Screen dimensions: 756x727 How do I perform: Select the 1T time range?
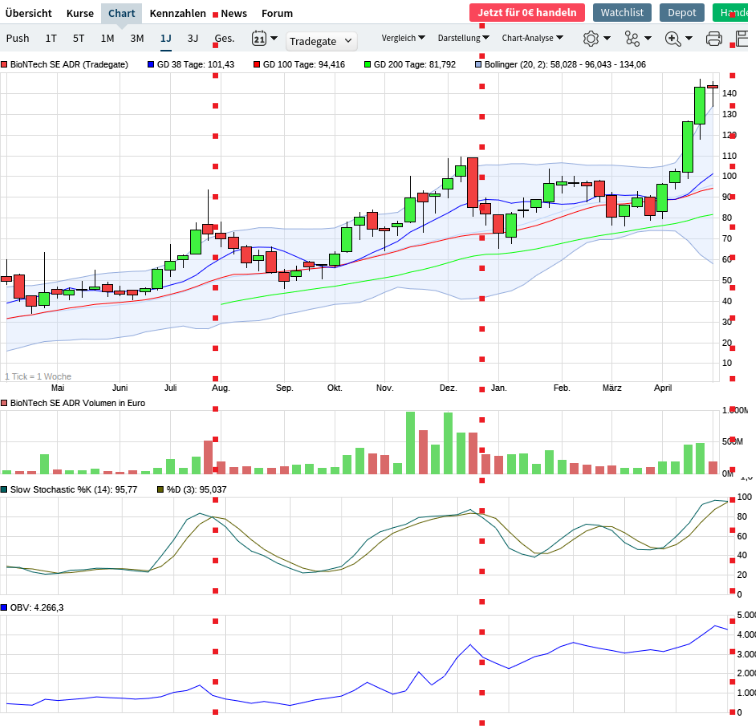tap(51, 38)
